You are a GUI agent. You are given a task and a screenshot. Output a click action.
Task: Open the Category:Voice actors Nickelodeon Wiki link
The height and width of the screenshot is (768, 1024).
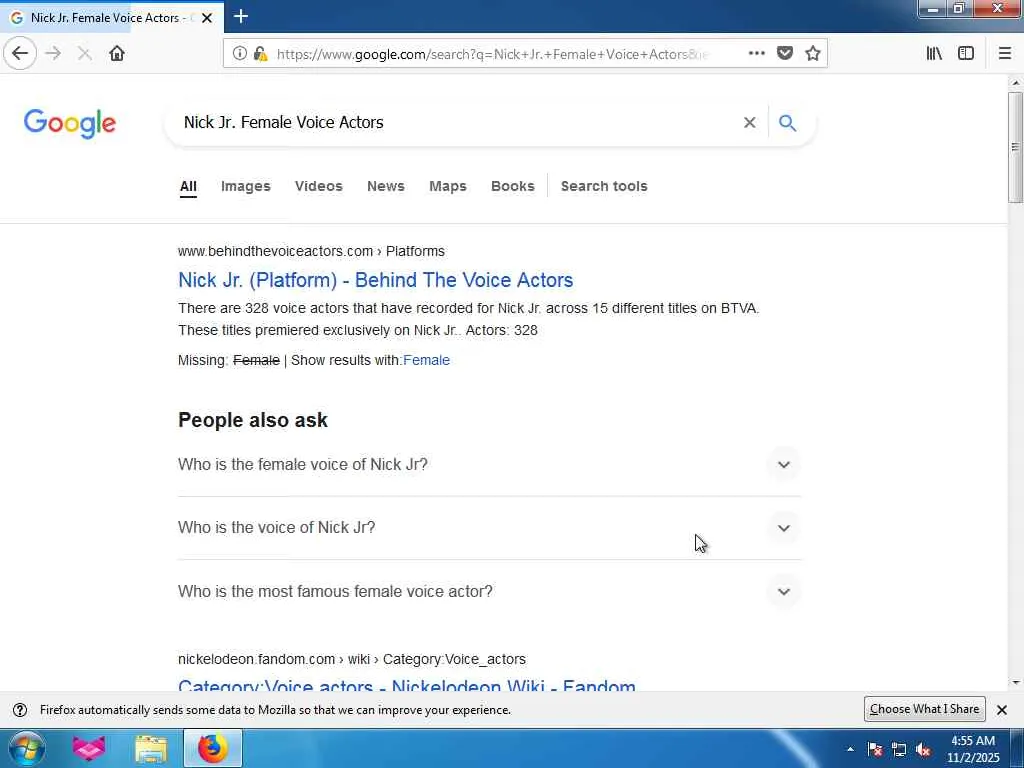(x=407, y=684)
